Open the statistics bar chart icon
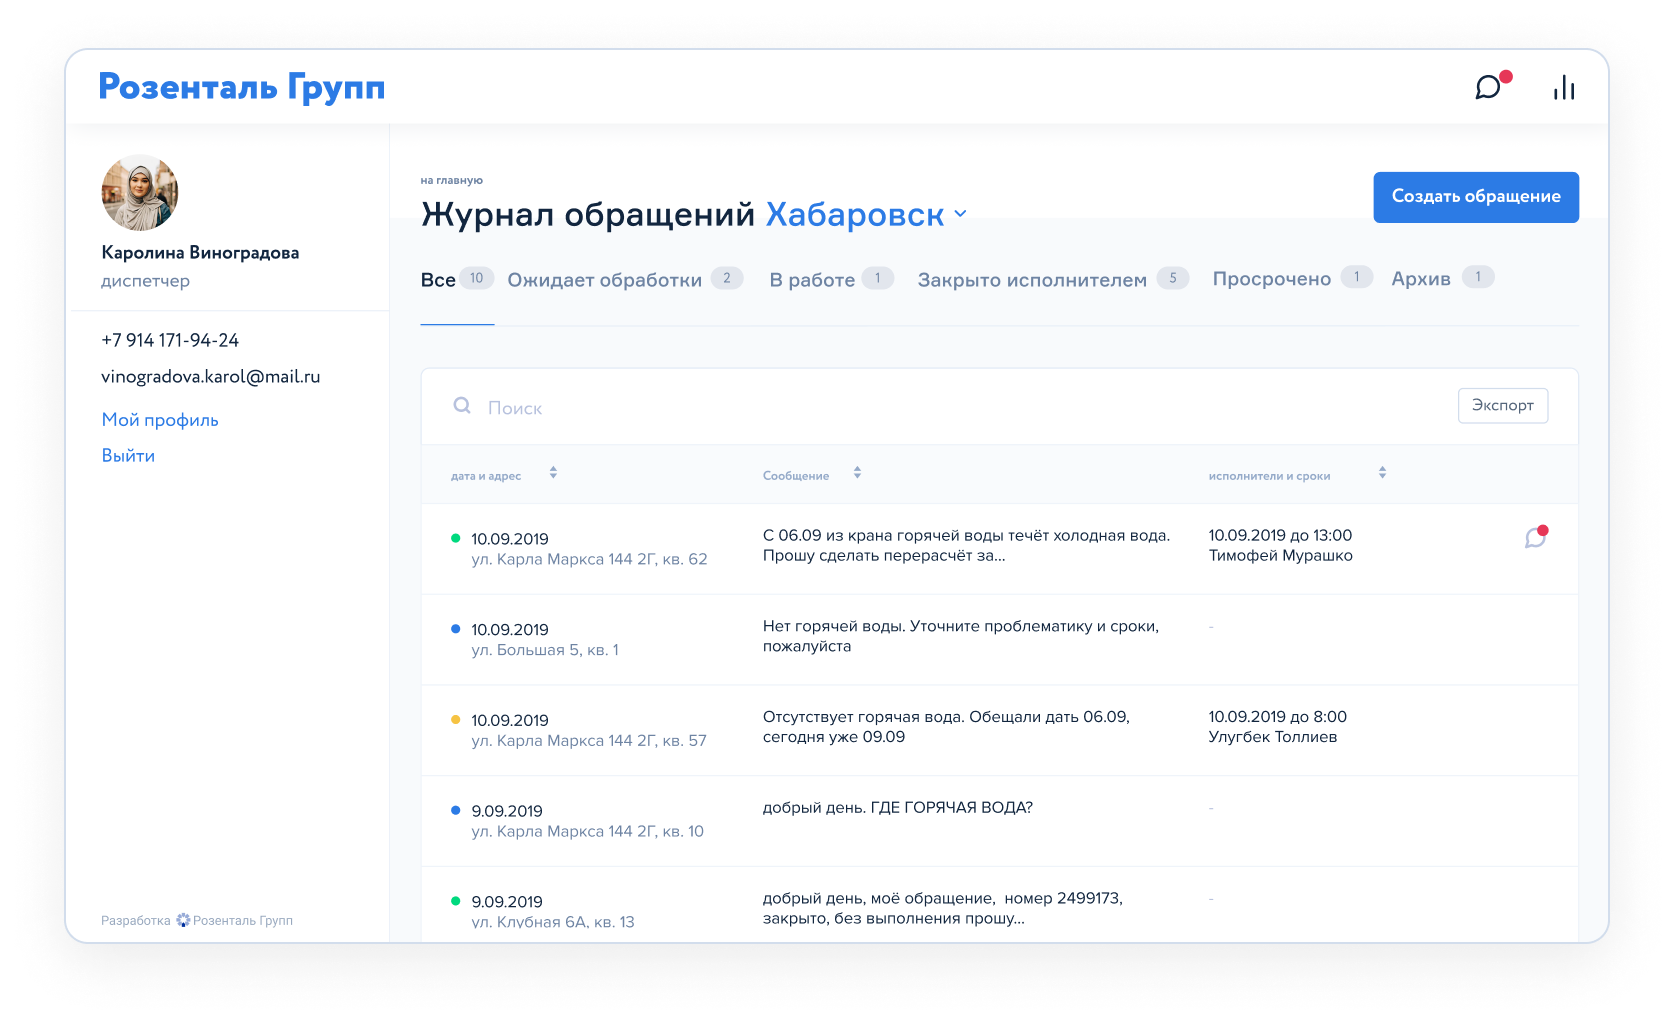 1563,88
